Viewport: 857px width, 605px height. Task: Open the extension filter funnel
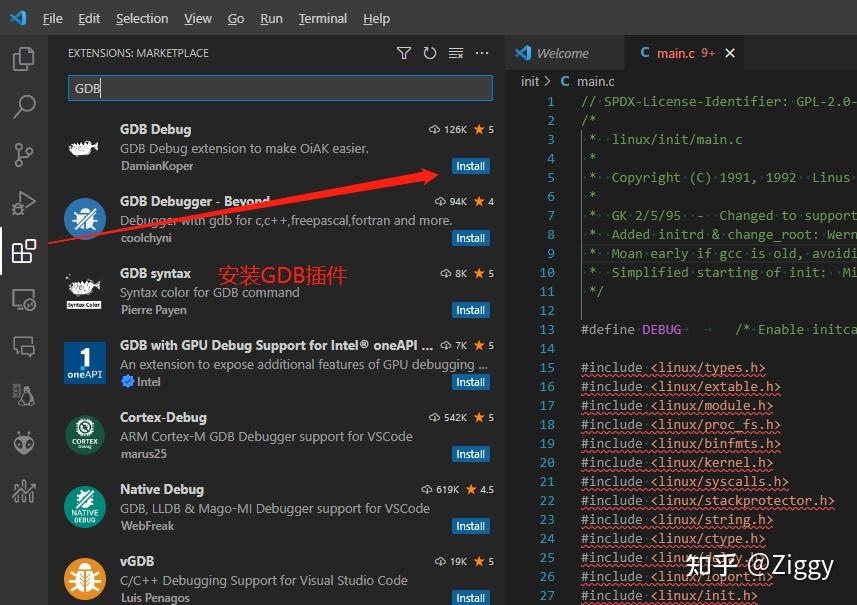click(403, 53)
